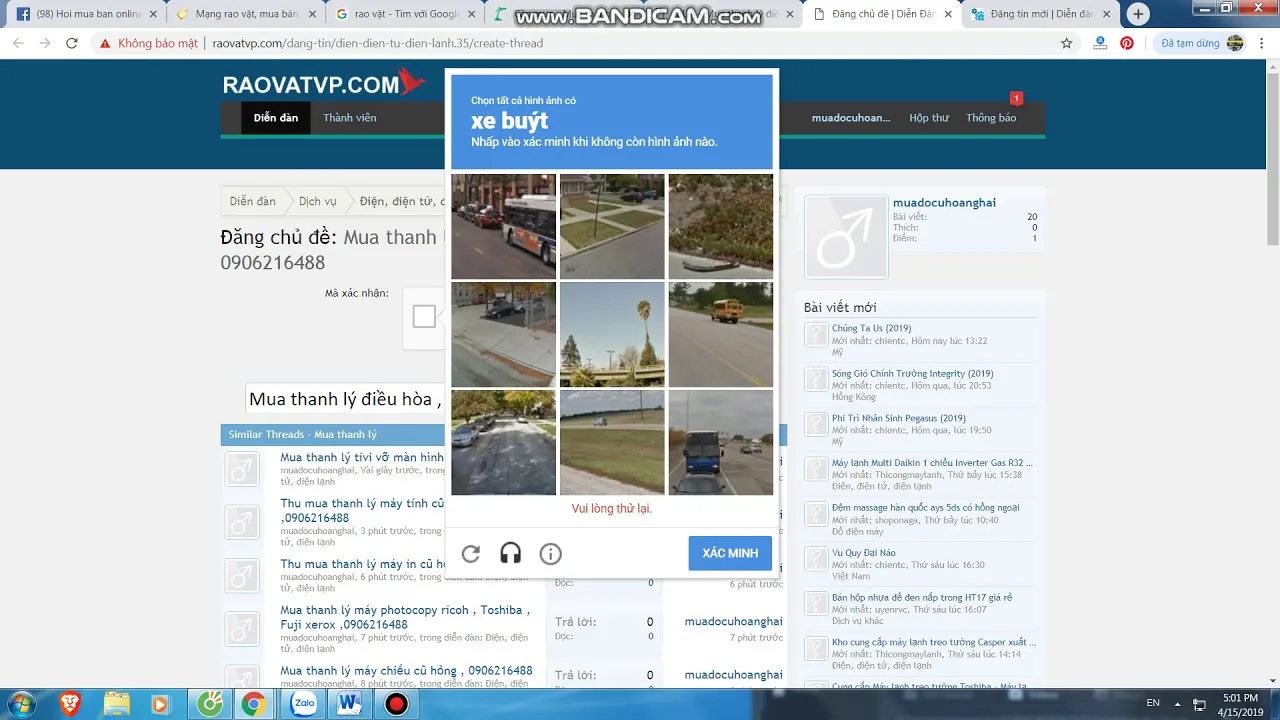Open Thông báo notifications
The width and height of the screenshot is (1280, 720).
(991, 118)
